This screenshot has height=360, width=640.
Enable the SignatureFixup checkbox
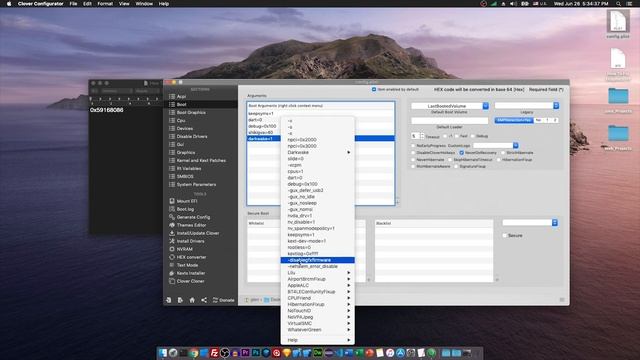tap(456, 167)
